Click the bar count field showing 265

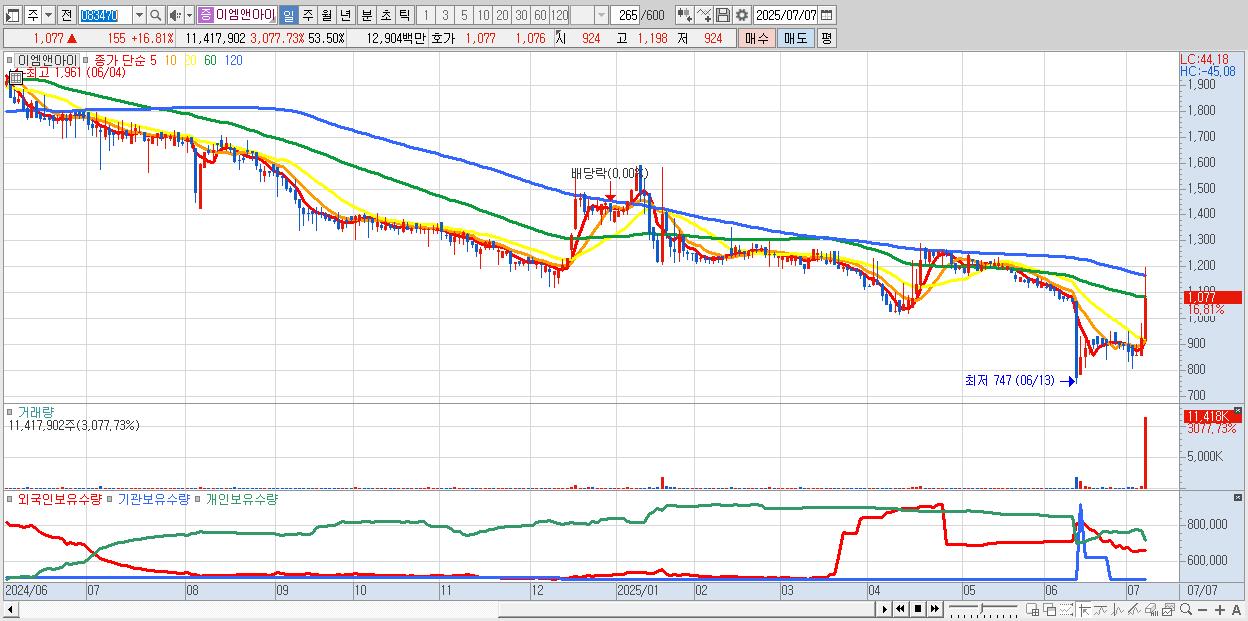pyautogui.click(x=627, y=15)
